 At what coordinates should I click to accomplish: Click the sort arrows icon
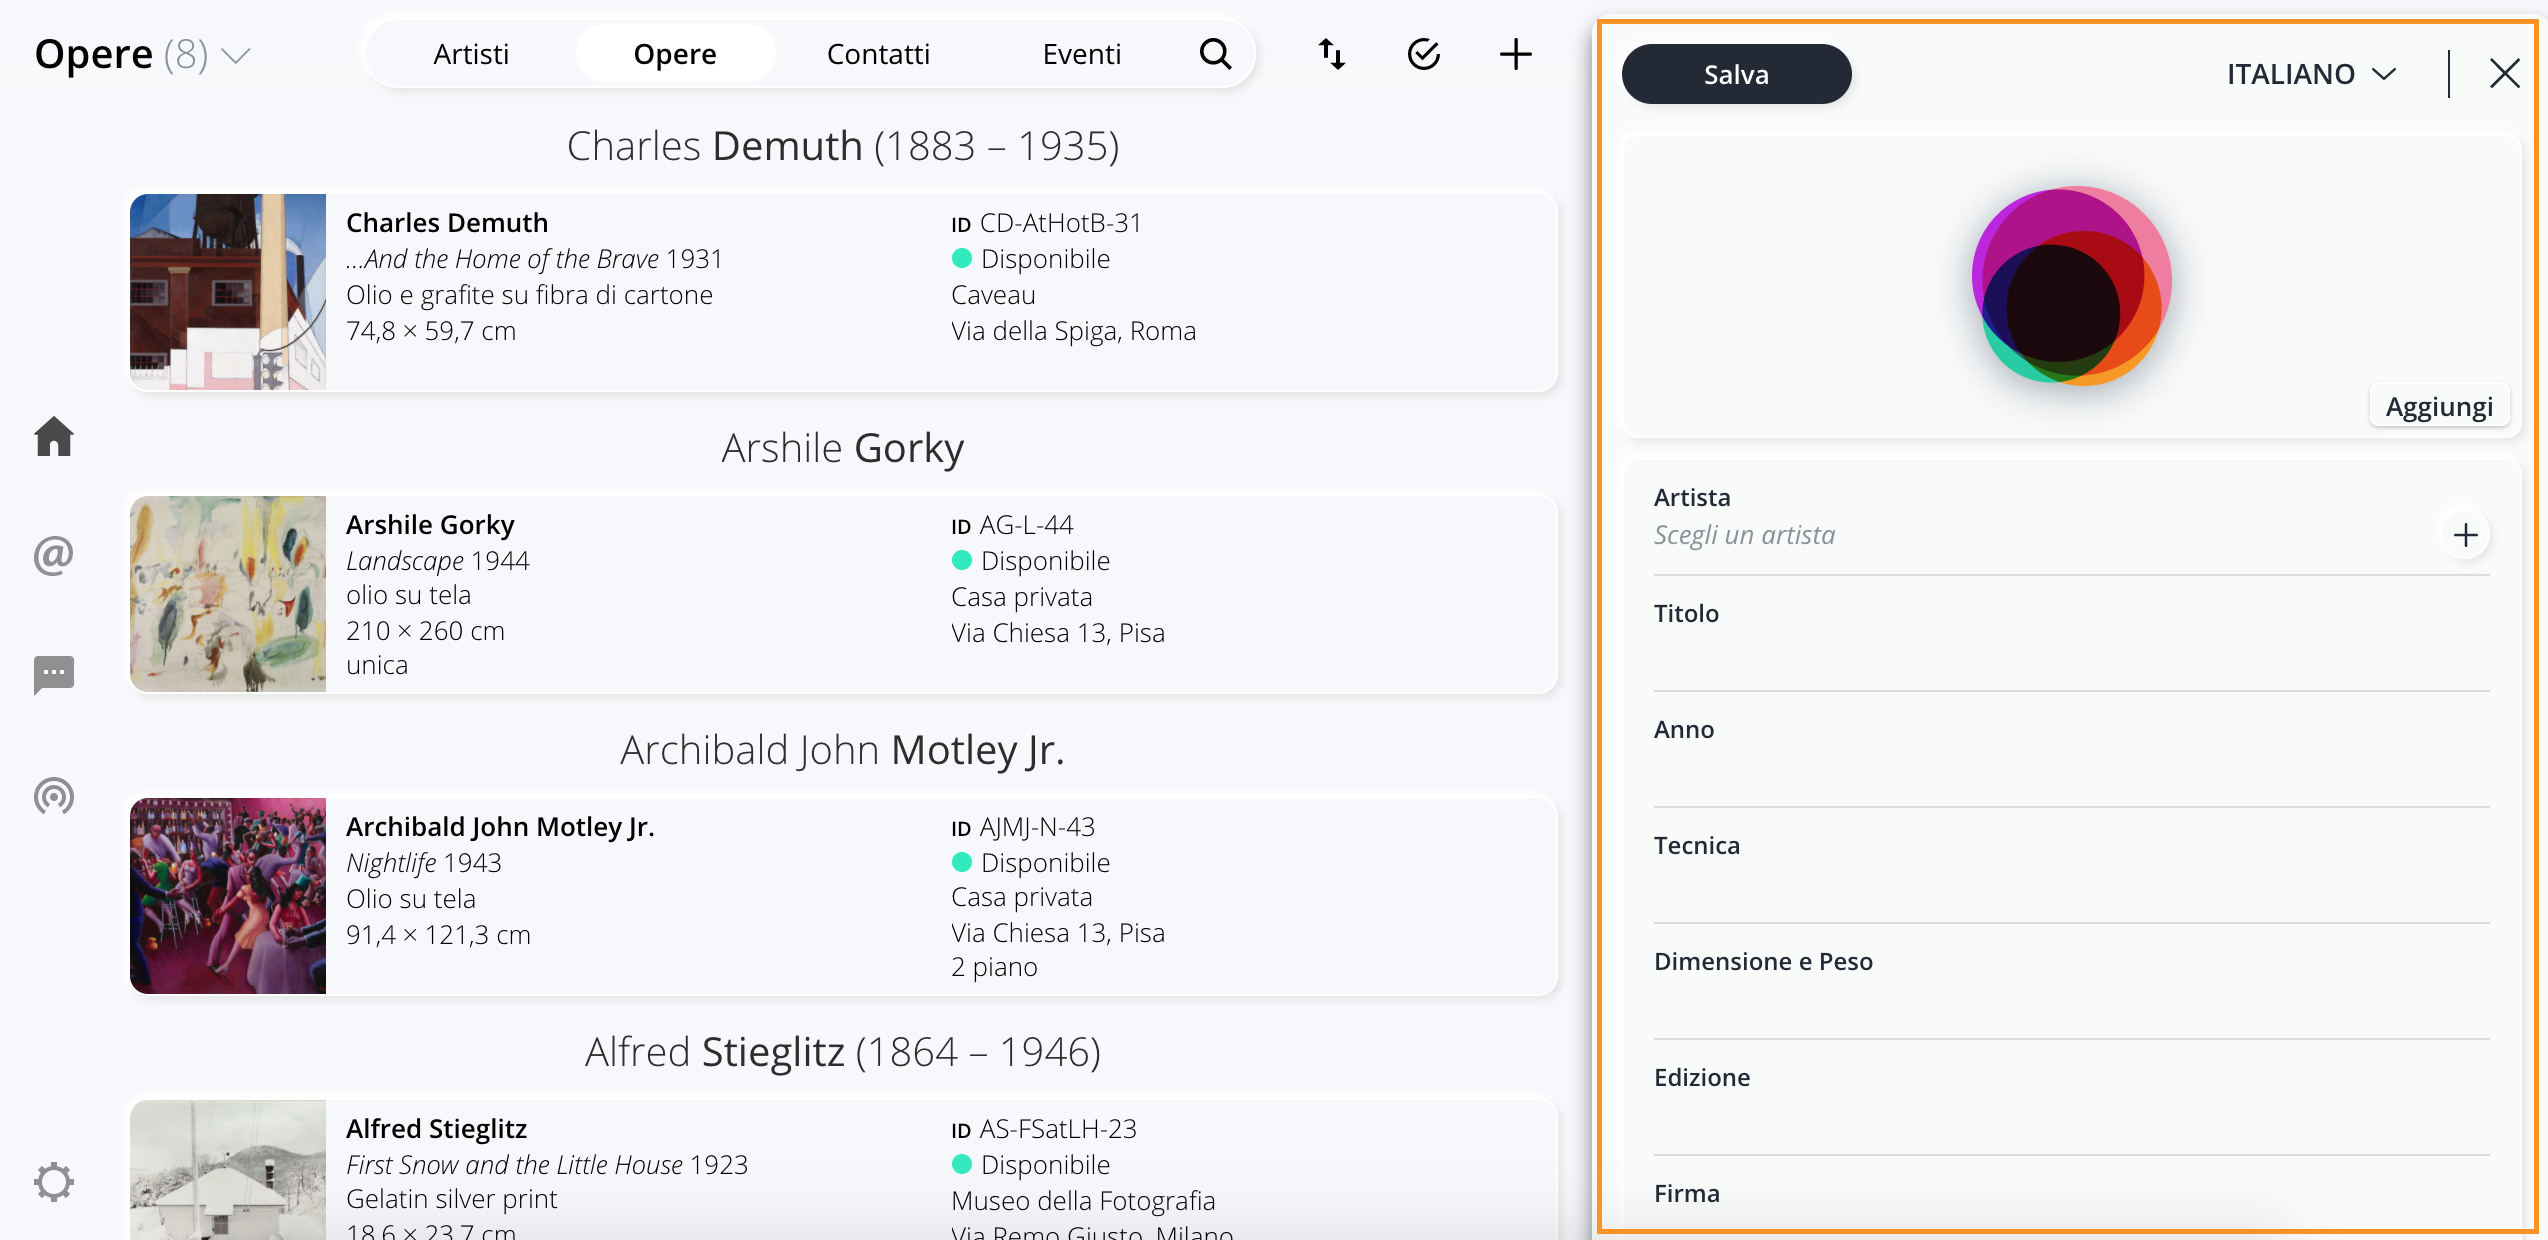pyautogui.click(x=1331, y=54)
